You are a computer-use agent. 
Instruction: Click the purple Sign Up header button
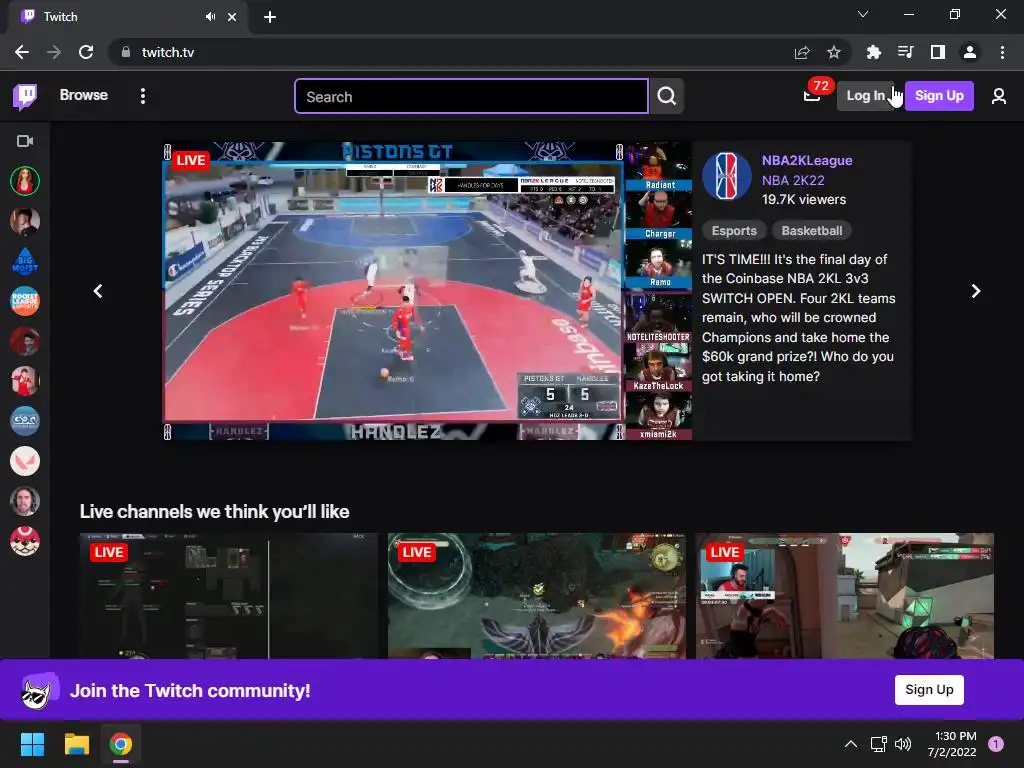coord(939,96)
